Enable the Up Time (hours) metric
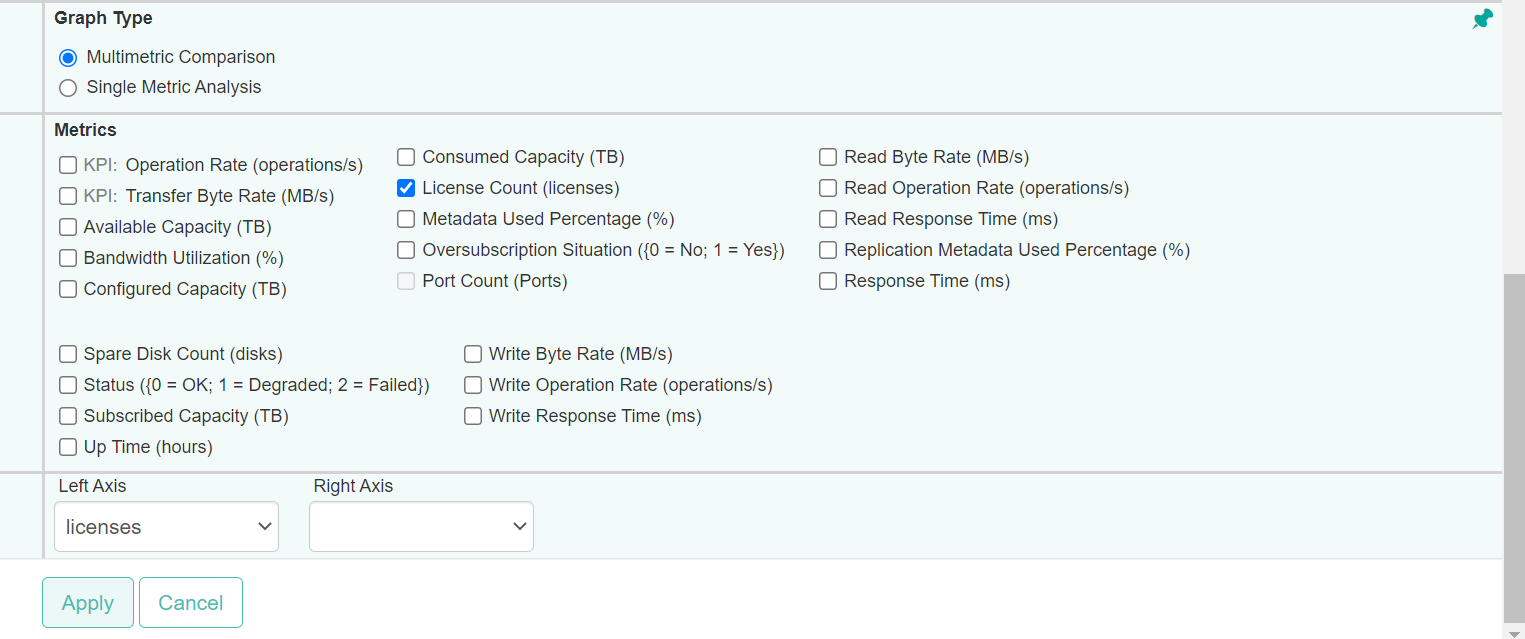The image size is (1525, 639). (67, 447)
